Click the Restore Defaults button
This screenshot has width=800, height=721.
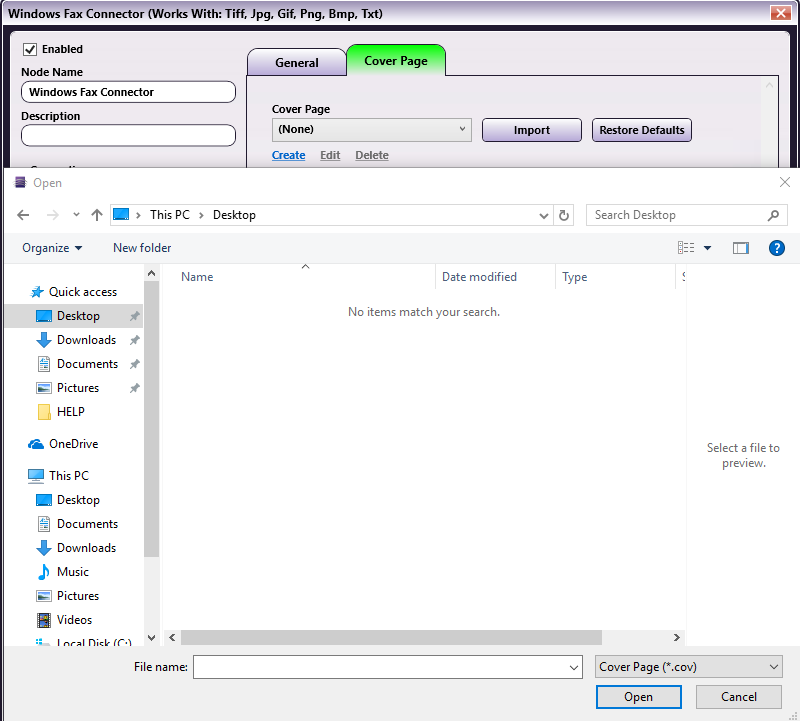[642, 130]
